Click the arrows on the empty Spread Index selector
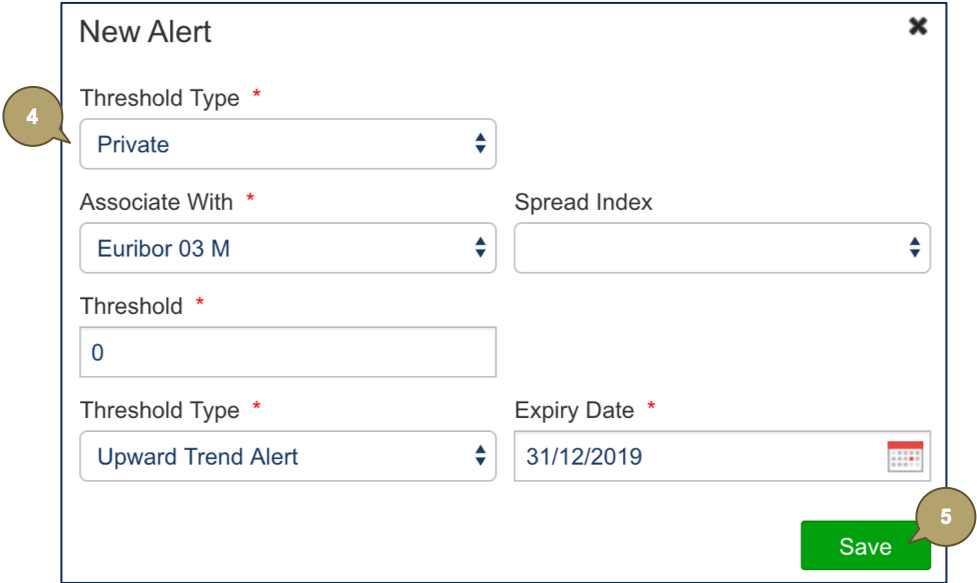The height and width of the screenshot is (583, 977). pyautogui.click(x=914, y=248)
